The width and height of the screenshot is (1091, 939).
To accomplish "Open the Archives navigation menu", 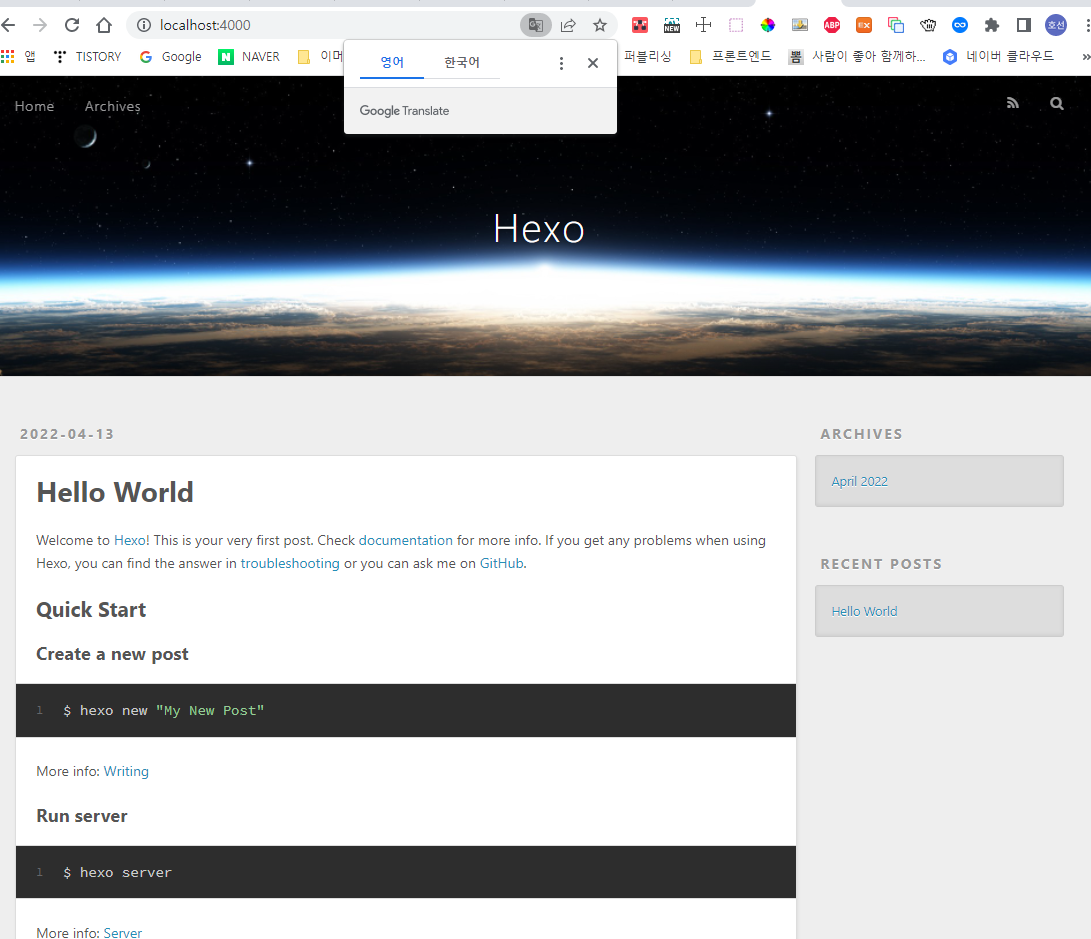I will (x=112, y=106).
